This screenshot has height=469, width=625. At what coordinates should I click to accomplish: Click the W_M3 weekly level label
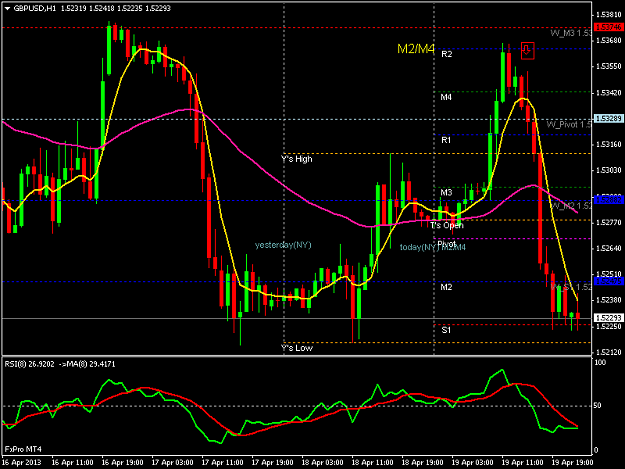[571, 33]
